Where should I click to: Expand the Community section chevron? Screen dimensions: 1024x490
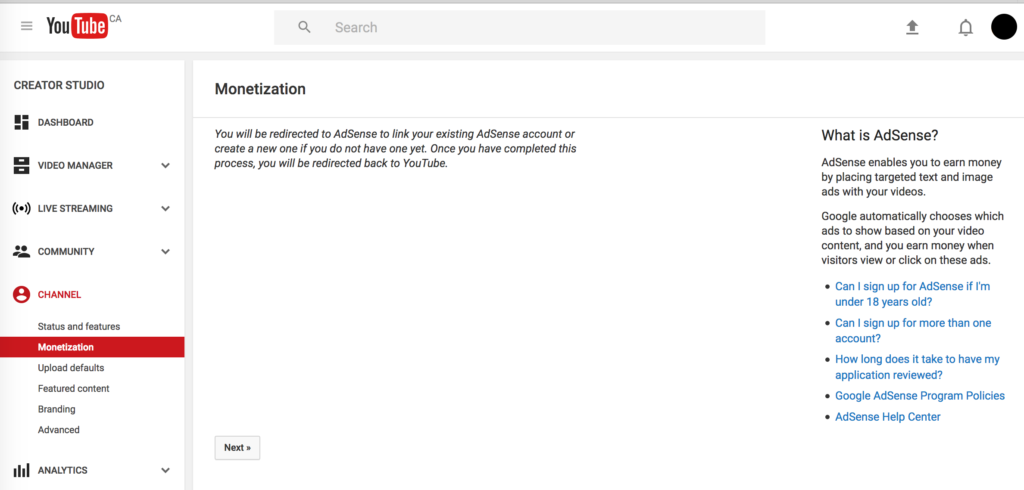(x=165, y=252)
